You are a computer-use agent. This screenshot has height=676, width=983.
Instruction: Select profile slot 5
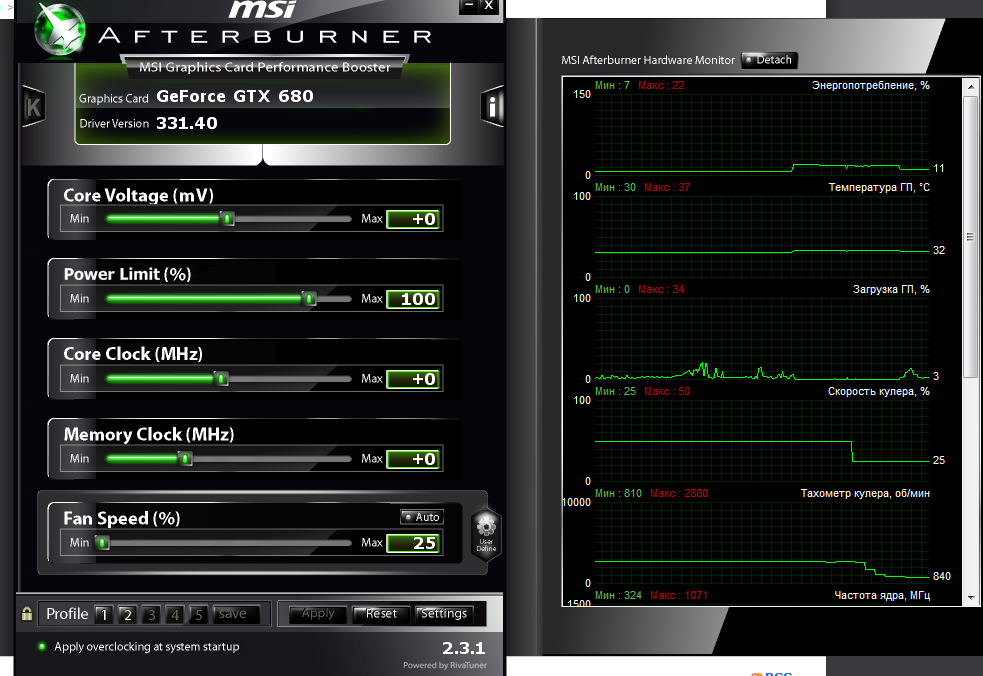pyautogui.click(x=199, y=614)
